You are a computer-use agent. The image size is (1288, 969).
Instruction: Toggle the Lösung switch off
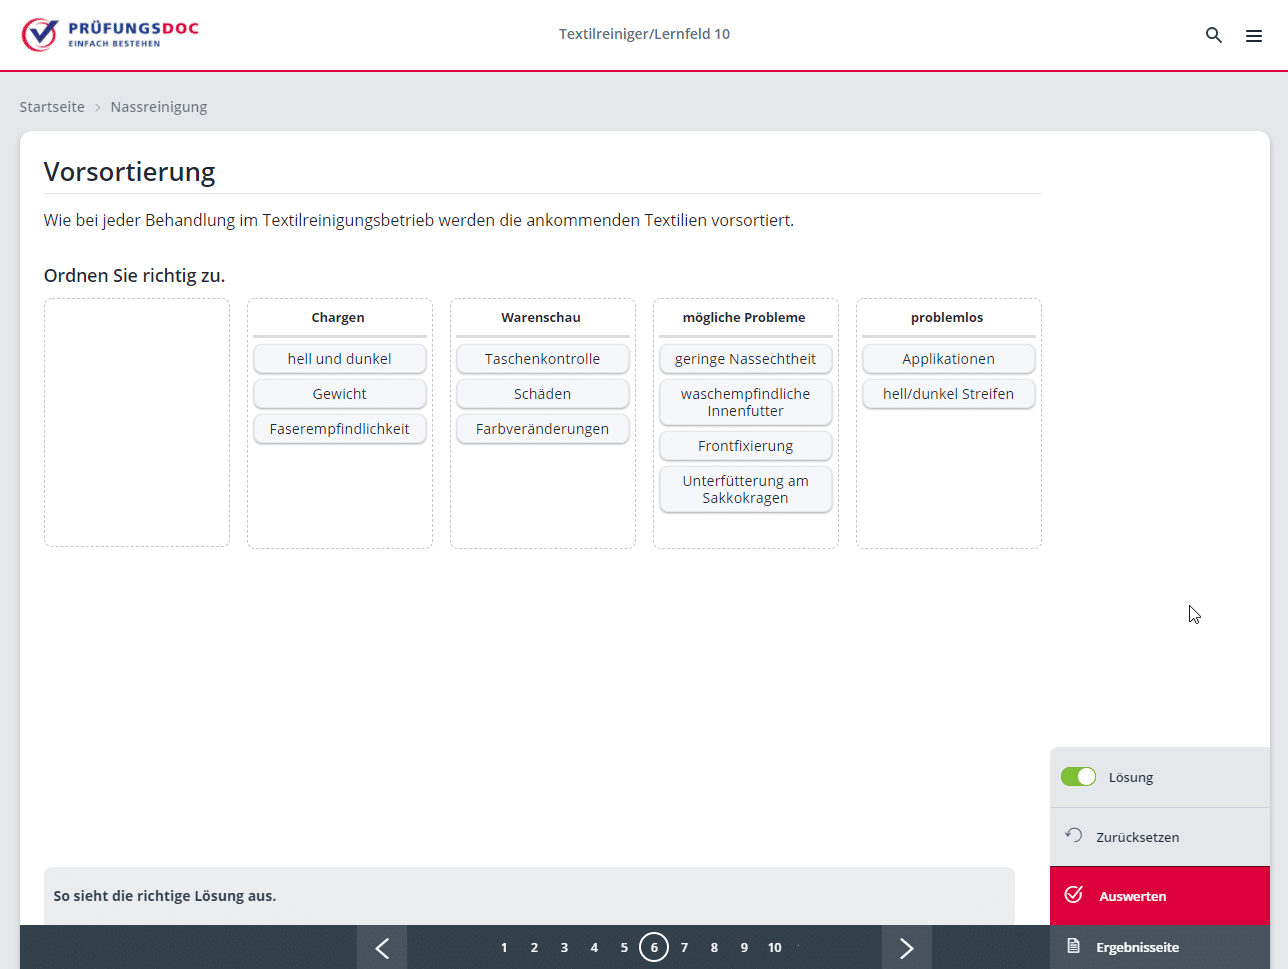click(x=1078, y=777)
